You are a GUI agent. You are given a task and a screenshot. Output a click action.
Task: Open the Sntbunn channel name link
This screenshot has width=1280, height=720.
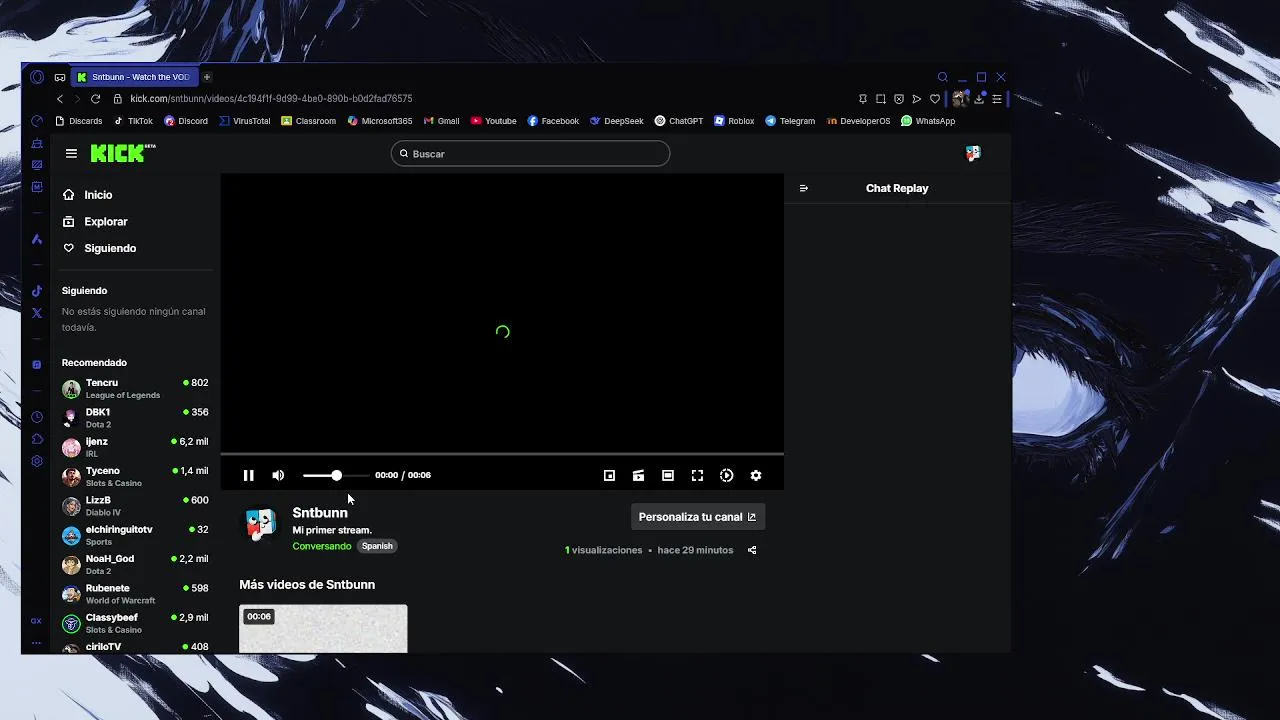click(x=320, y=513)
